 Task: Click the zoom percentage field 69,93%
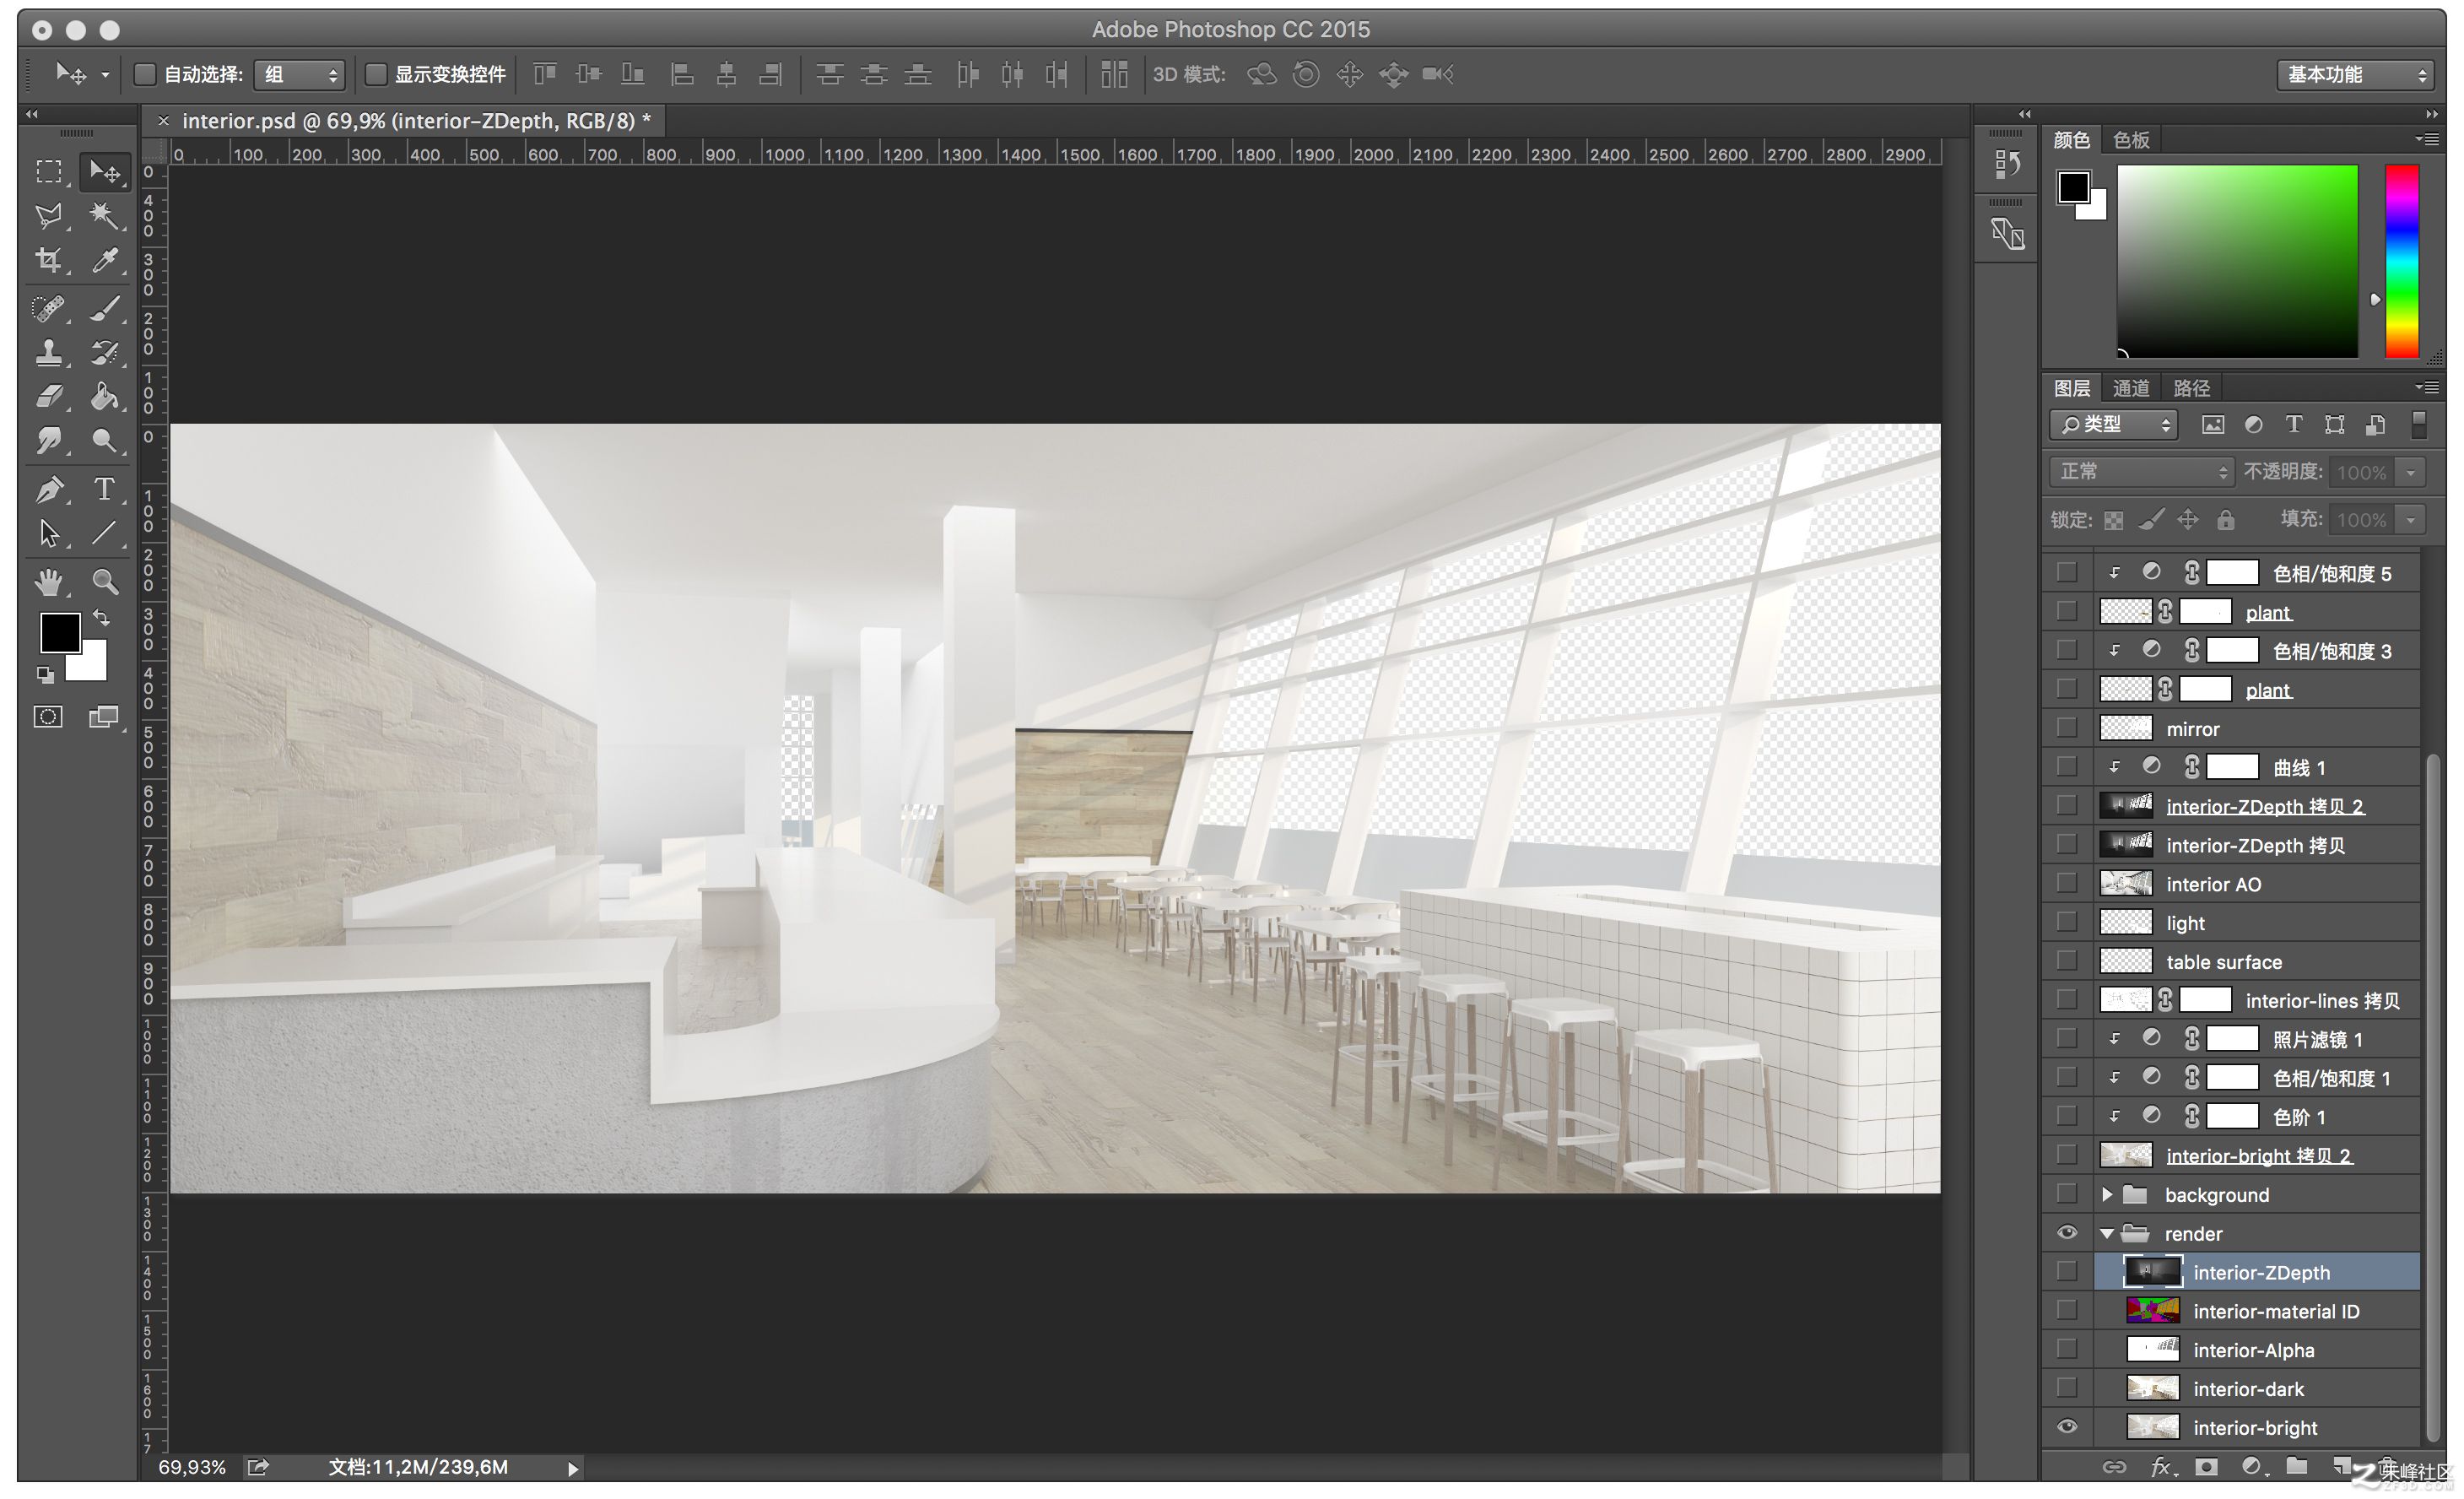191,1467
